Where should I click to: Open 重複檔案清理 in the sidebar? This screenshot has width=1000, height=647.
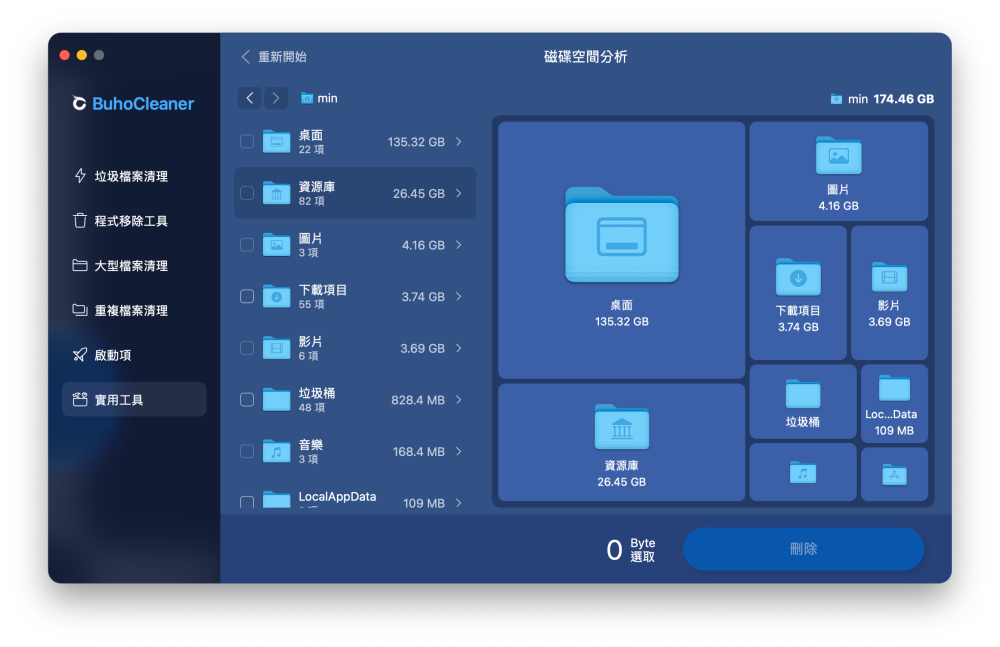(134, 310)
